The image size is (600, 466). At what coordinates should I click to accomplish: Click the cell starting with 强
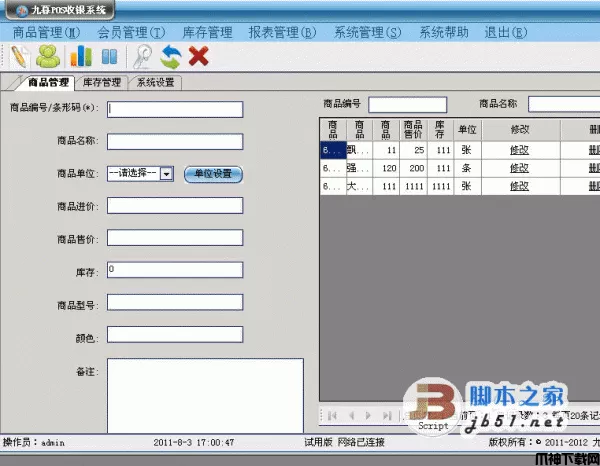[x=359, y=168]
